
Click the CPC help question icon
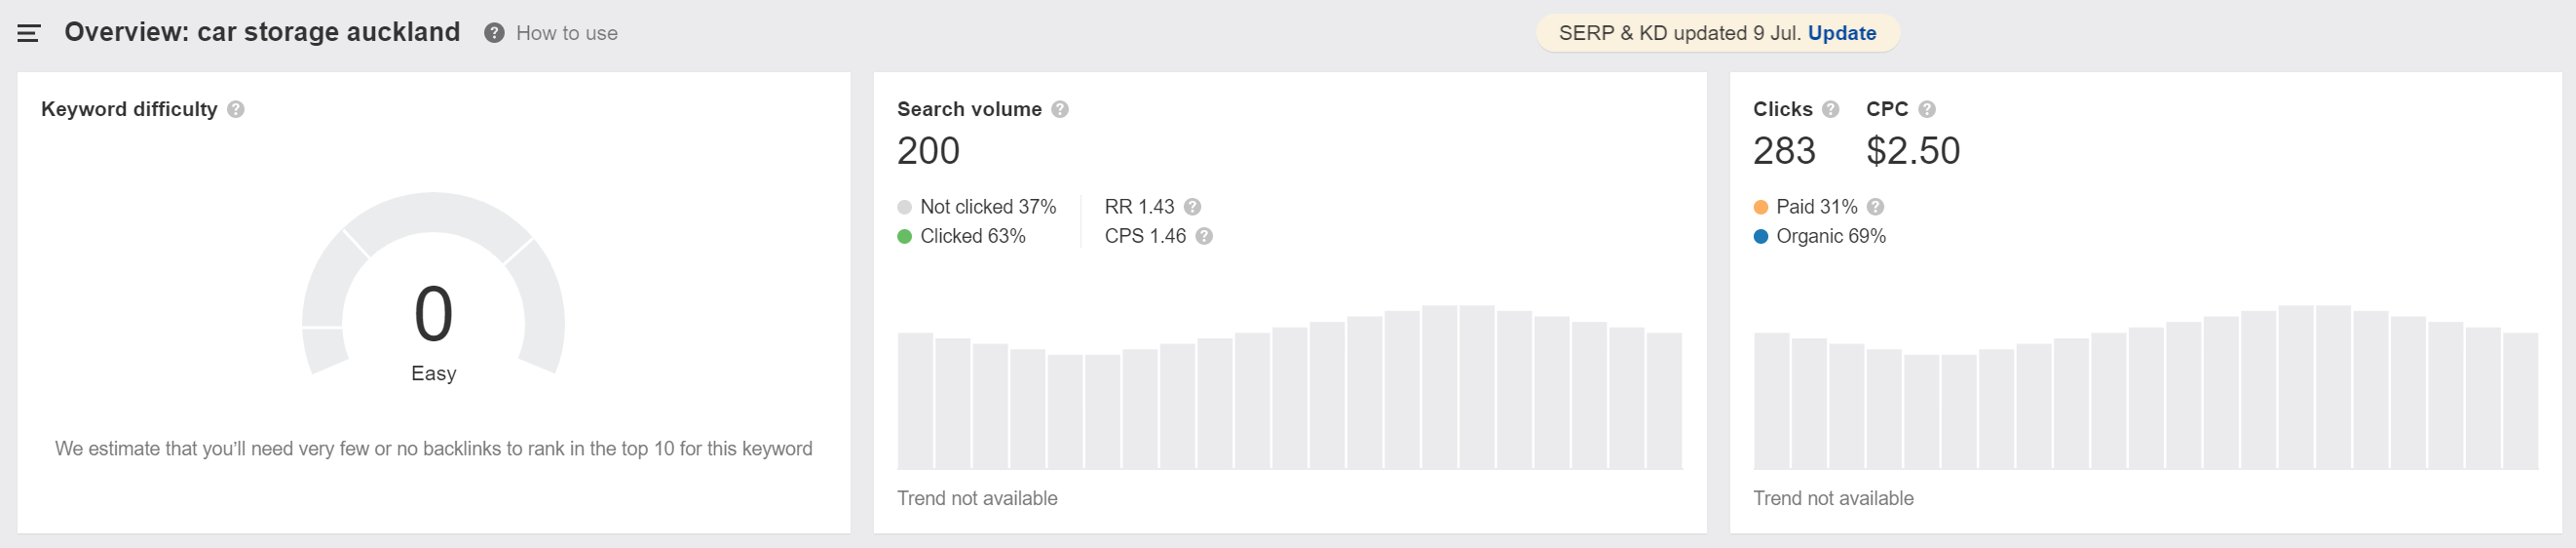click(x=1927, y=109)
